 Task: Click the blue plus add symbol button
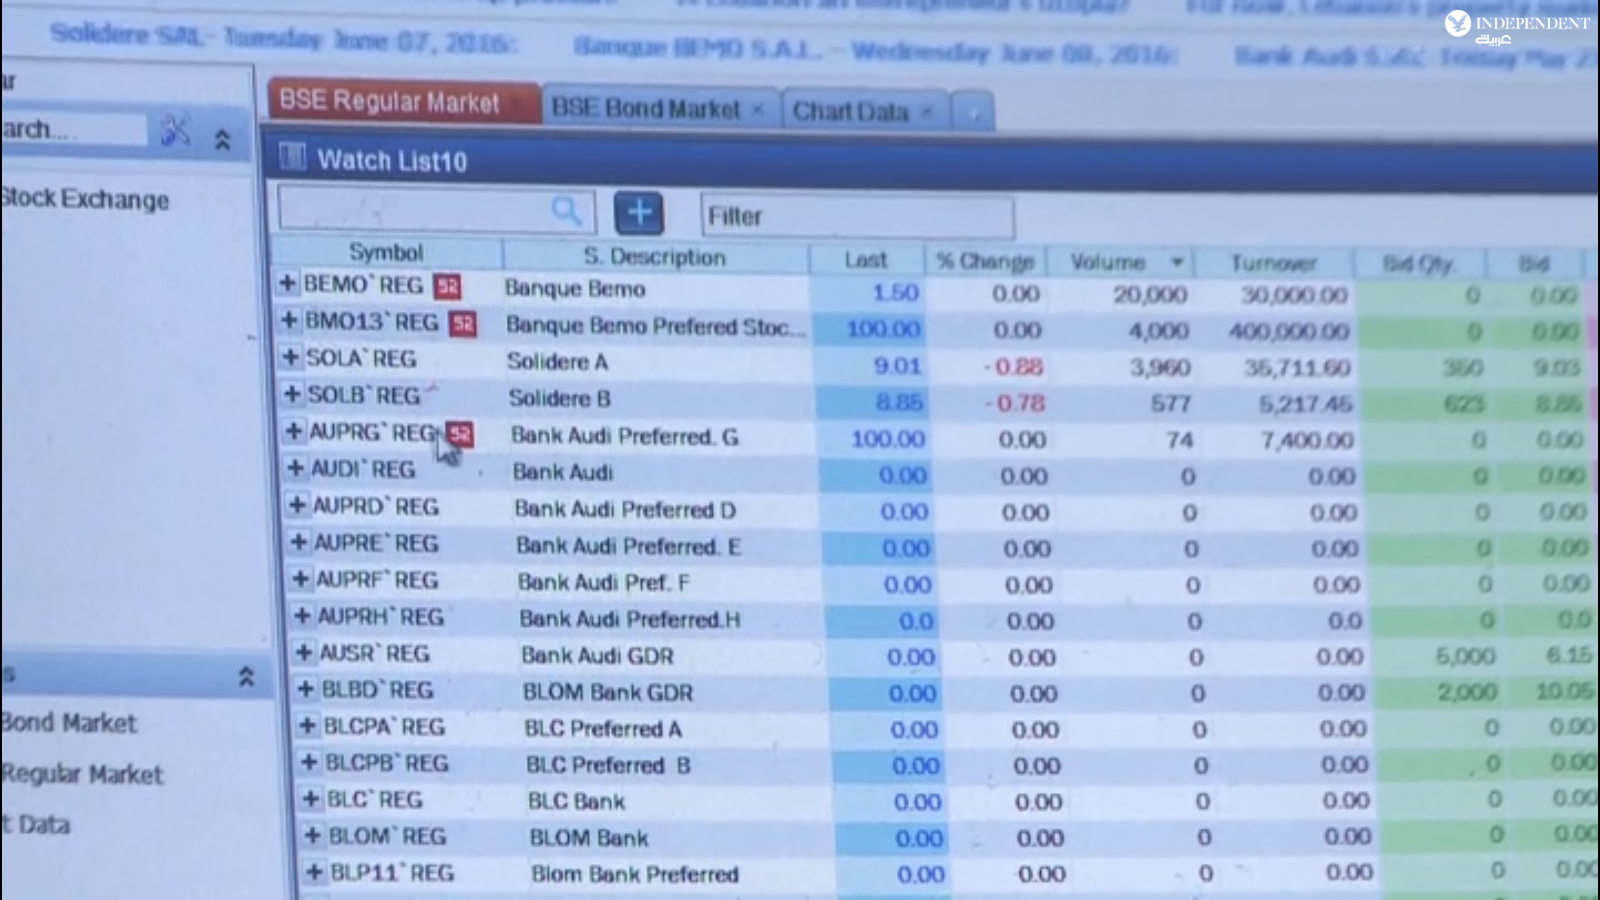[639, 212]
